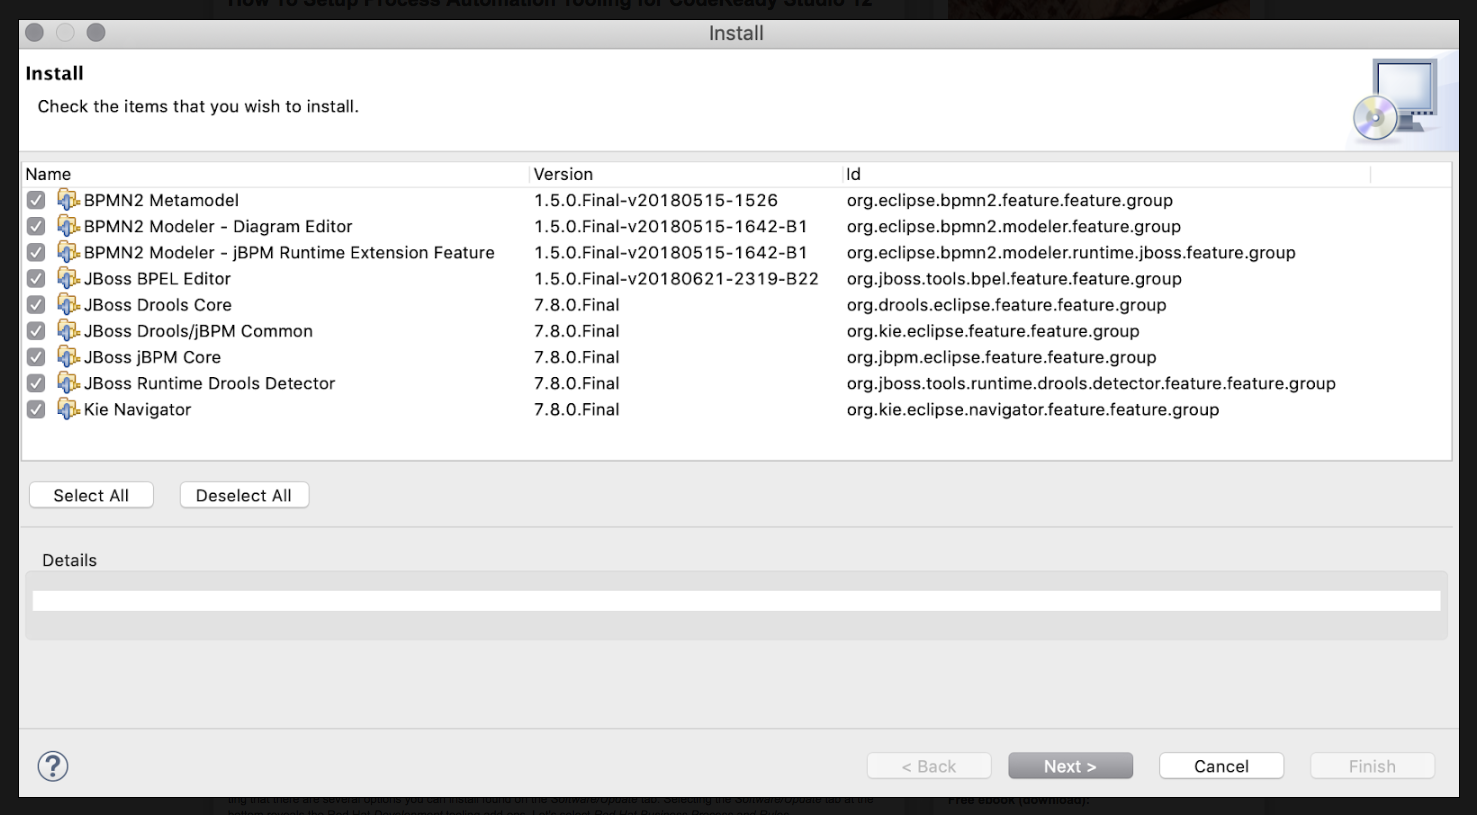The height and width of the screenshot is (815, 1477).
Task: Uncheck the JBoss BPEL Editor checkbox
Action: point(36,278)
